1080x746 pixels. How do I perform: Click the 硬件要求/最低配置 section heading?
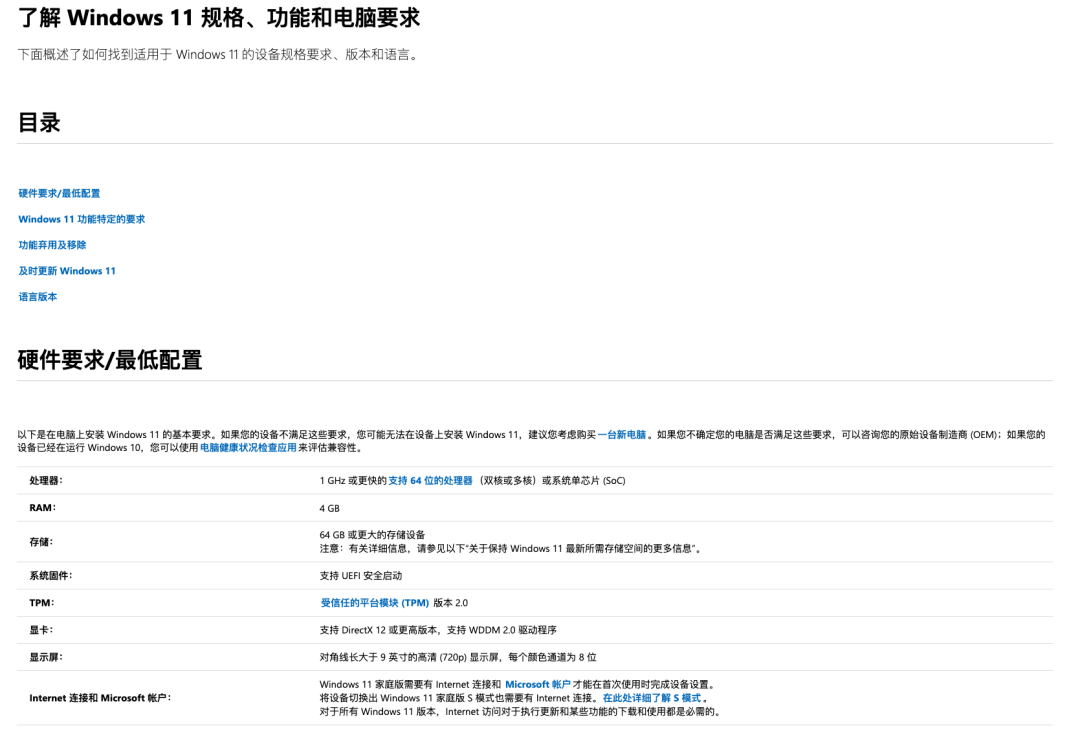[110, 360]
